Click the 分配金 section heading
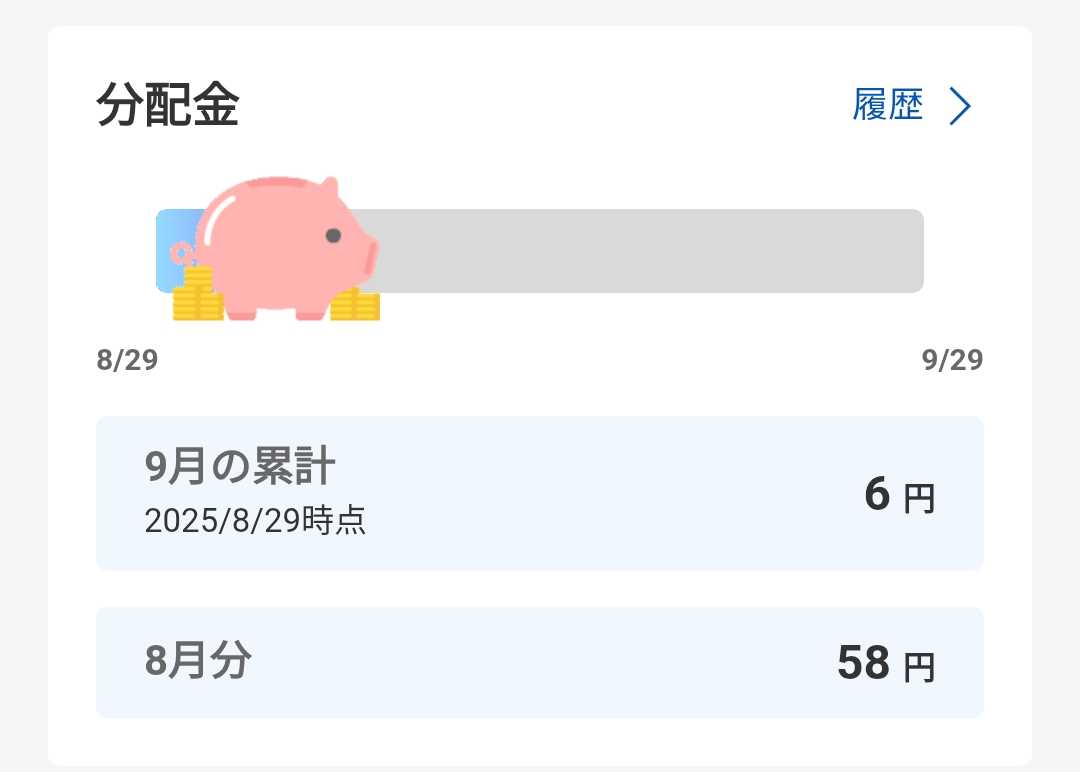 tap(167, 106)
